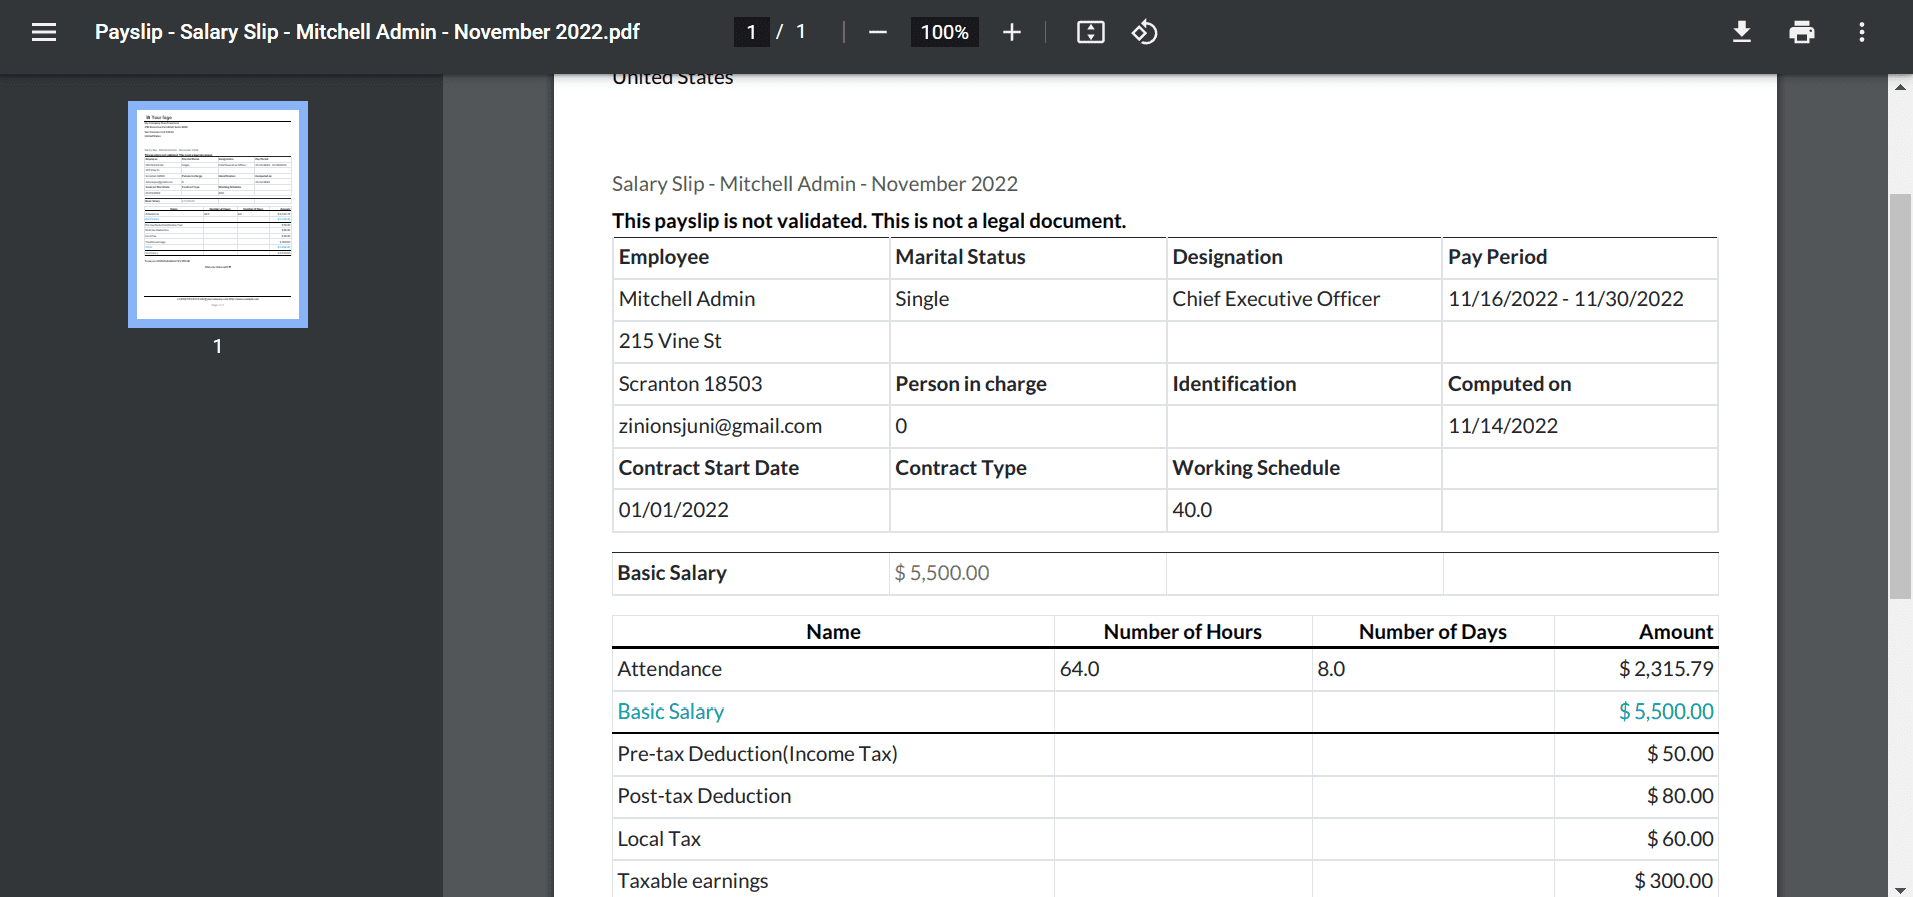The image size is (1913, 897).
Task: Click the PDF file name title
Action: coord(367,32)
